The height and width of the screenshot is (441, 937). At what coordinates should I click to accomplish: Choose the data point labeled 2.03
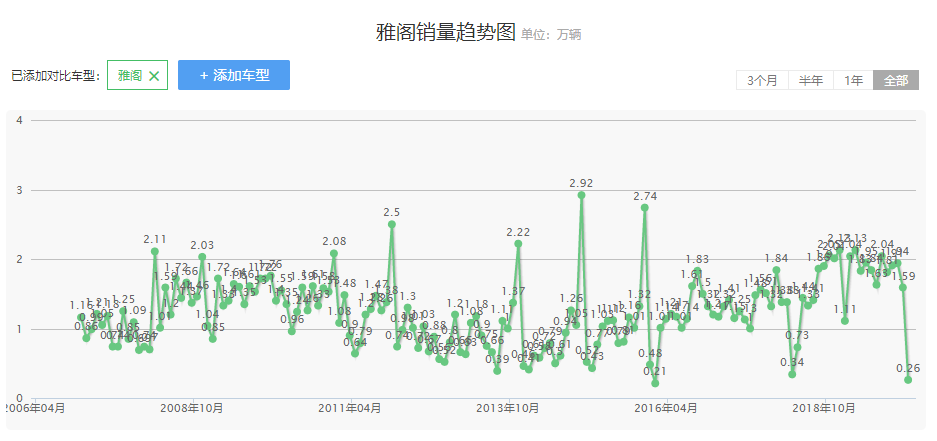tap(202, 257)
